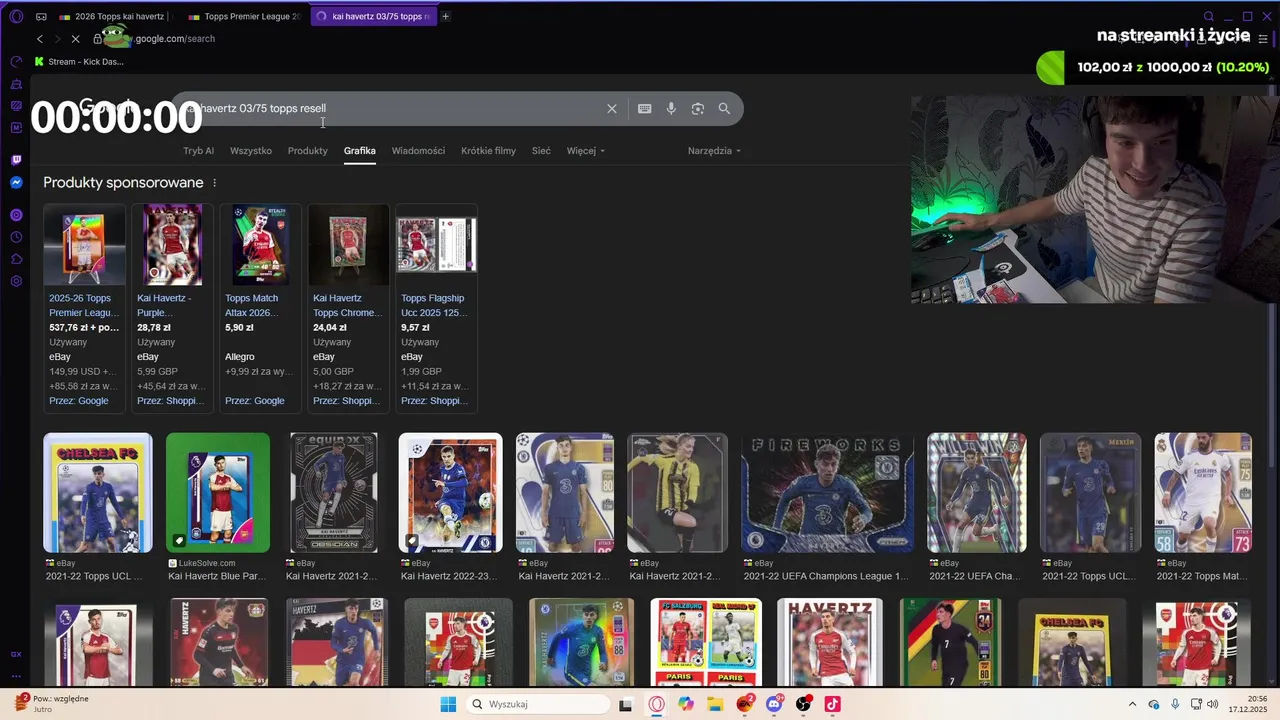Expand the Więcej search filter menu
The height and width of the screenshot is (720, 1280).
(585, 151)
